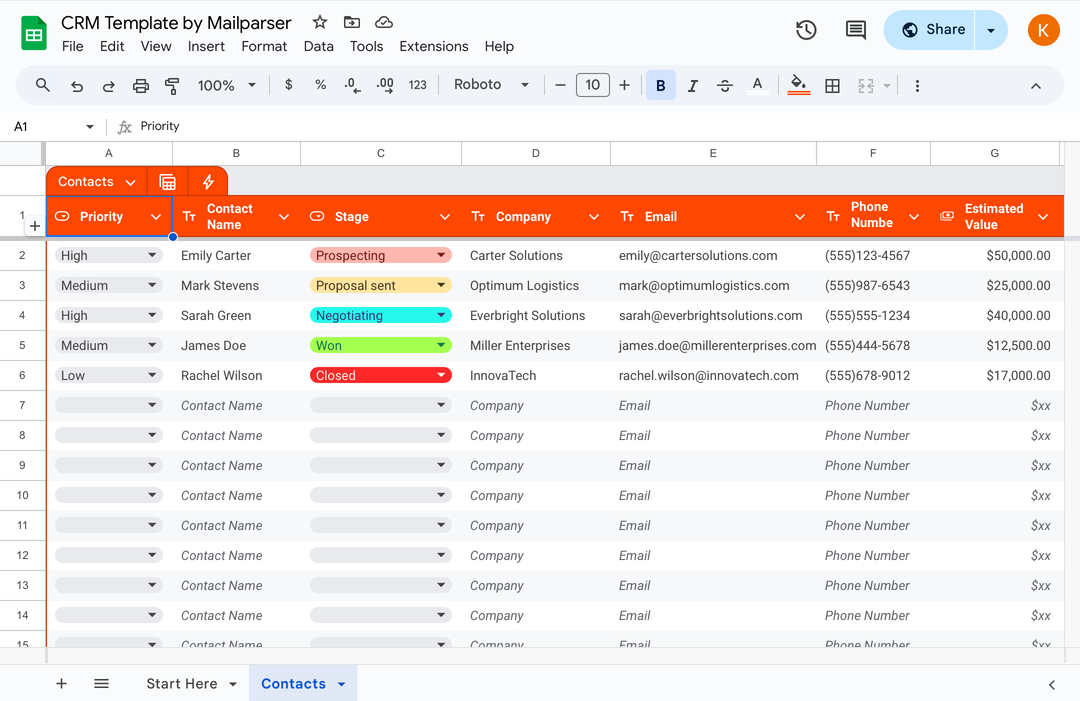The width and height of the screenshot is (1080, 701).
Task: Collapse side panel arrow at bottom right
Action: (1052, 684)
